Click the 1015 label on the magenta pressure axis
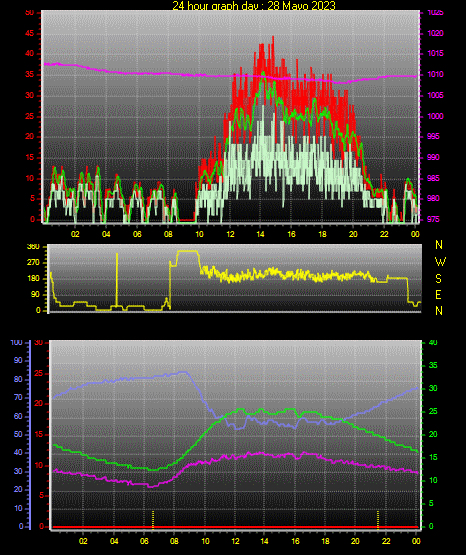The width and height of the screenshot is (466, 555). [436, 53]
